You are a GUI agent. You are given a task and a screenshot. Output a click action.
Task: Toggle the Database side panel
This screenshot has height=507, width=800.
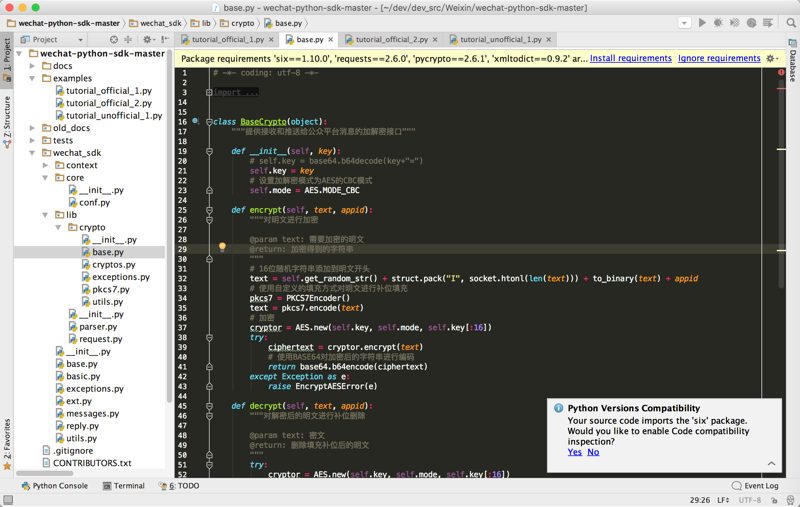793,62
